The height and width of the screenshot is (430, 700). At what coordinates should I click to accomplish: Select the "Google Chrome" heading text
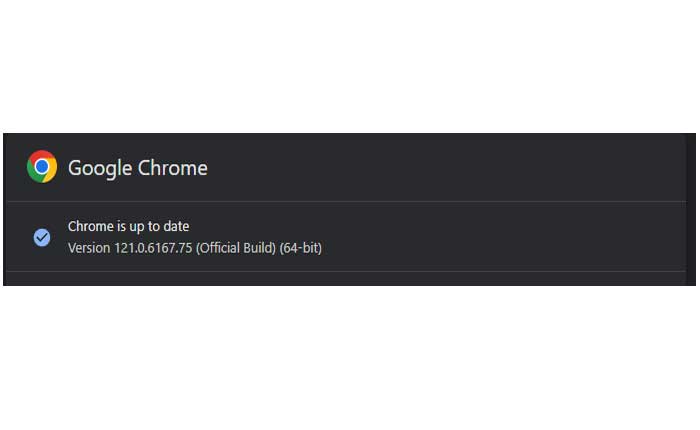coord(138,168)
